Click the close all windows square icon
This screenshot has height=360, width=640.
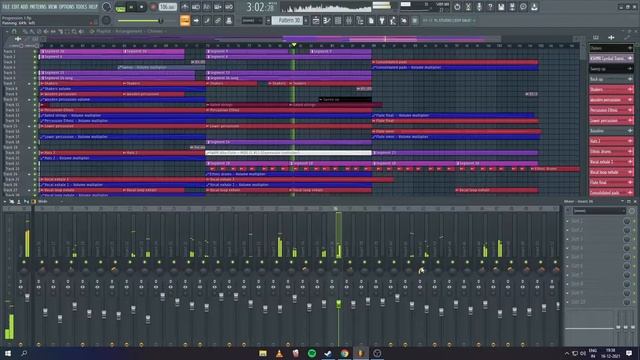(x=415, y=20)
